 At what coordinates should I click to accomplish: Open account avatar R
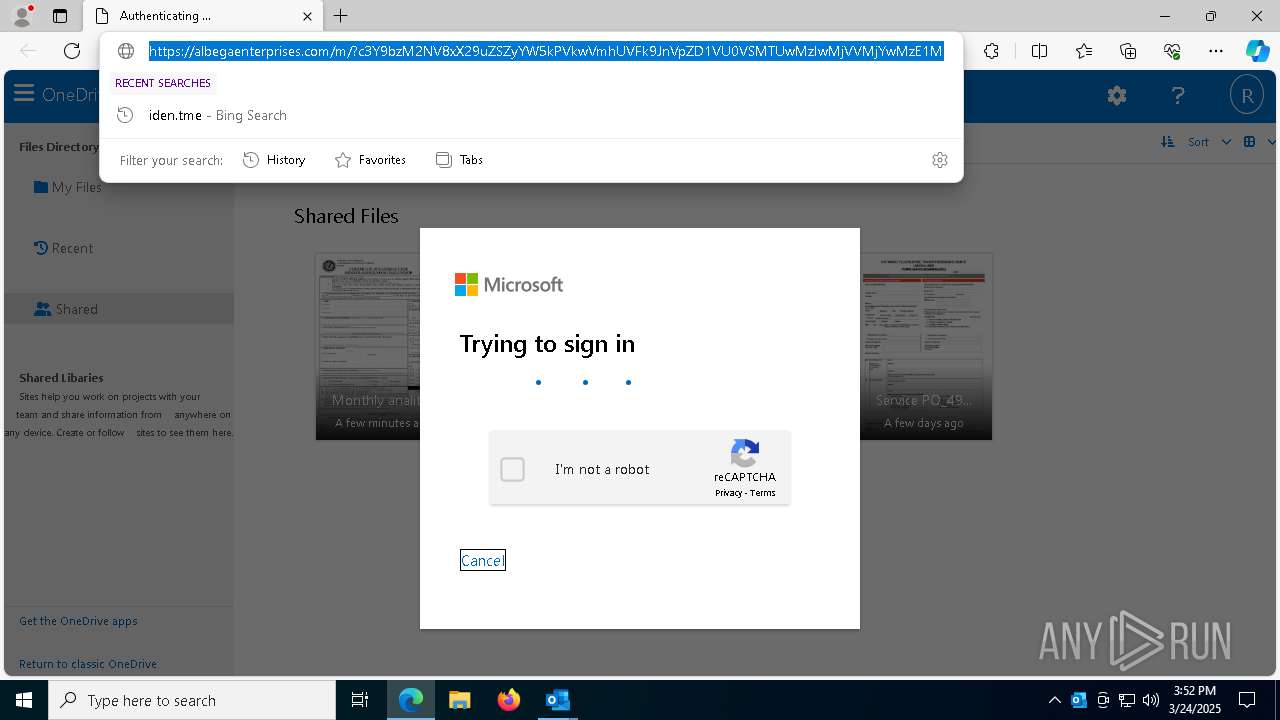point(1247,96)
